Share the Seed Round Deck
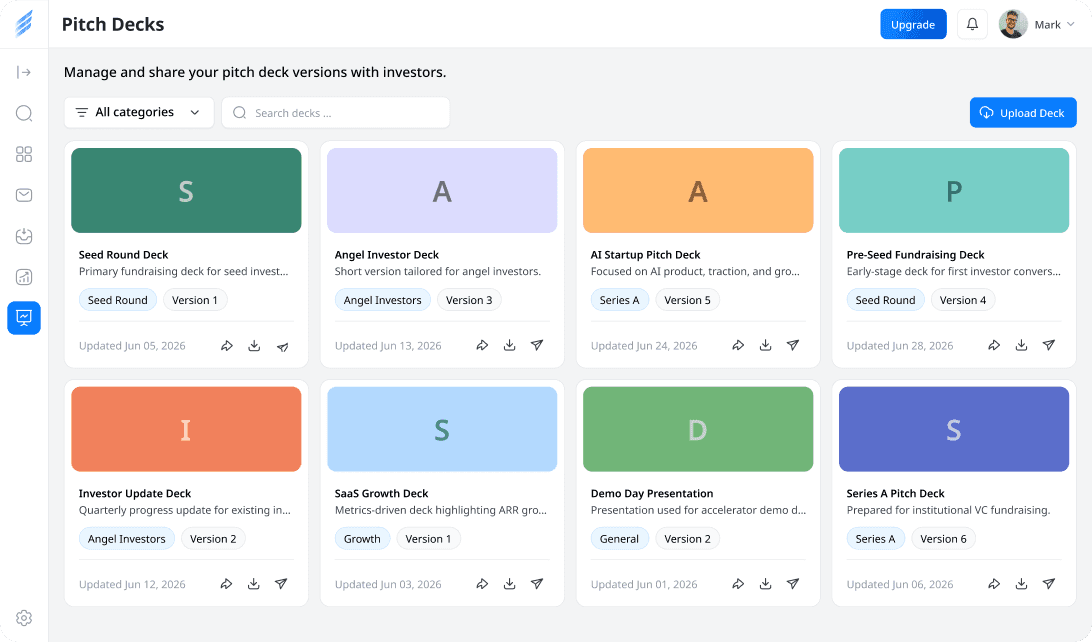Image resolution: width=1092 pixels, height=642 pixels. click(227, 345)
